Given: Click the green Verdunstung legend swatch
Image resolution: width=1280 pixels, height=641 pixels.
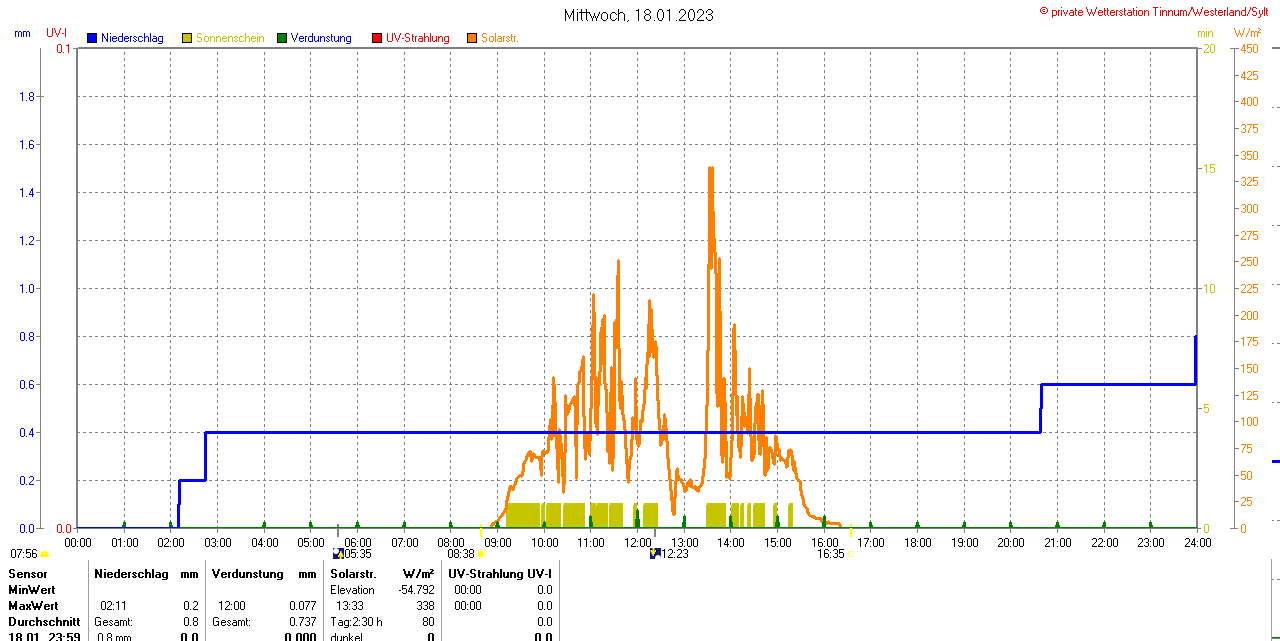Looking at the screenshot, I should pos(282,38).
